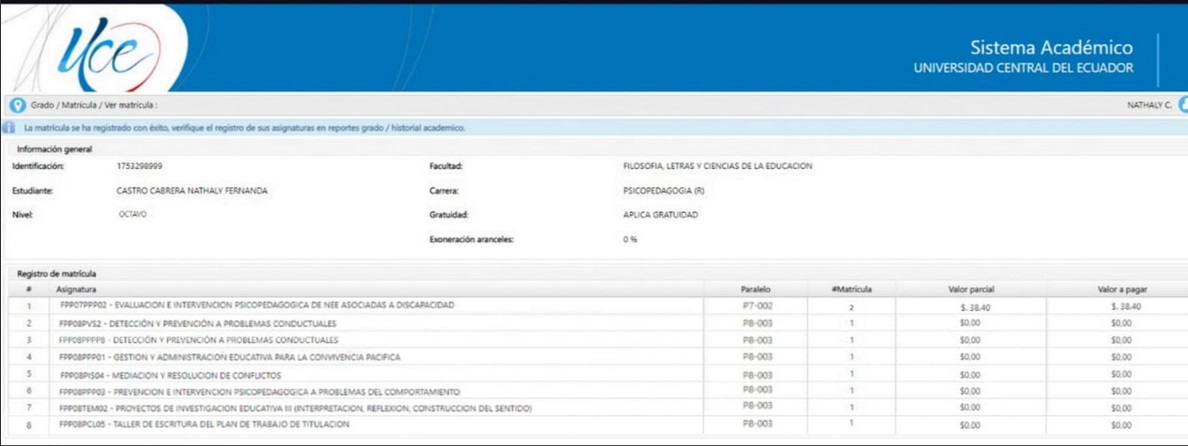Click the Grado breadcrumb link
This screenshot has width=1188, height=446.
41,105
